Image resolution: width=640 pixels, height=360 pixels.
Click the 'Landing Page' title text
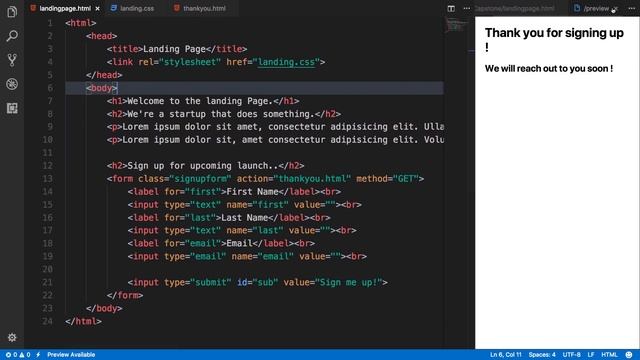174,49
